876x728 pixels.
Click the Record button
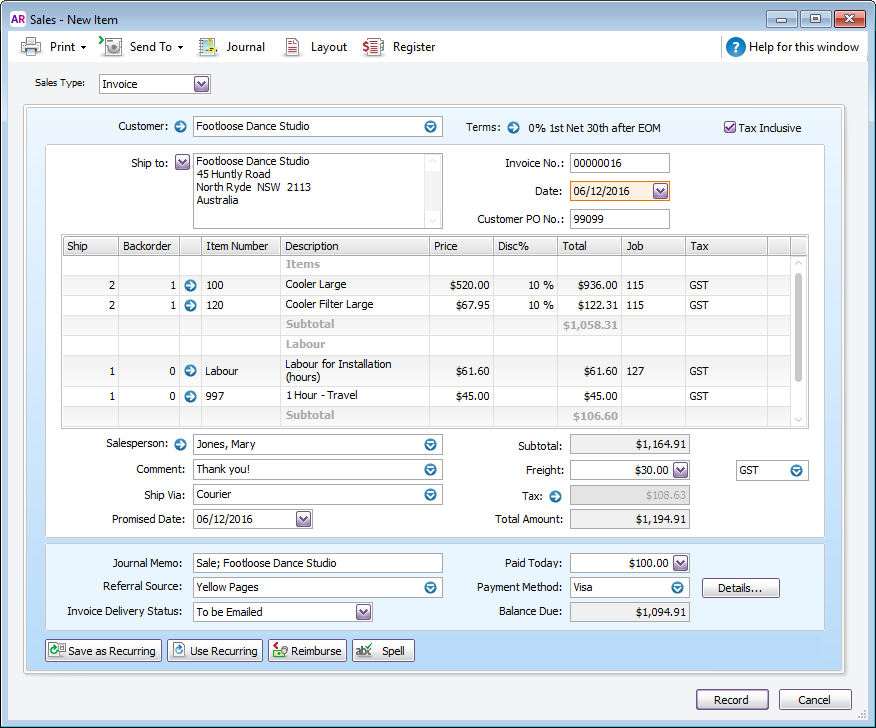click(x=732, y=700)
